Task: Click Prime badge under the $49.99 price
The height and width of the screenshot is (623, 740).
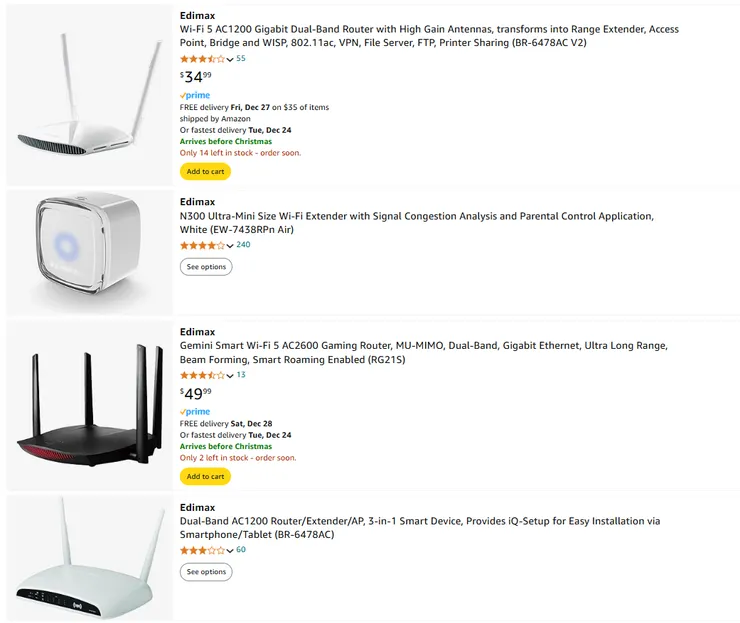Action: click(x=195, y=412)
